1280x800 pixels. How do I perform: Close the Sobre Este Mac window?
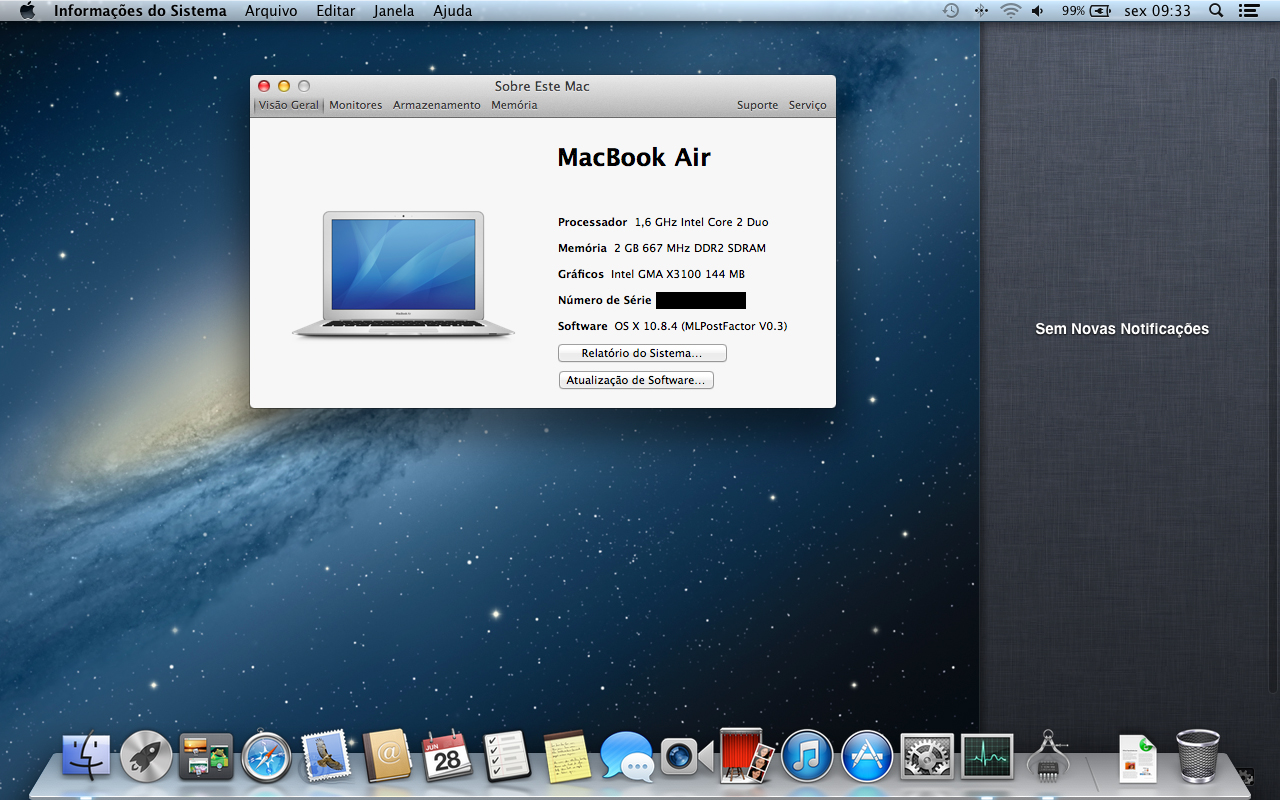pyautogui.click(x=264, y=86)
